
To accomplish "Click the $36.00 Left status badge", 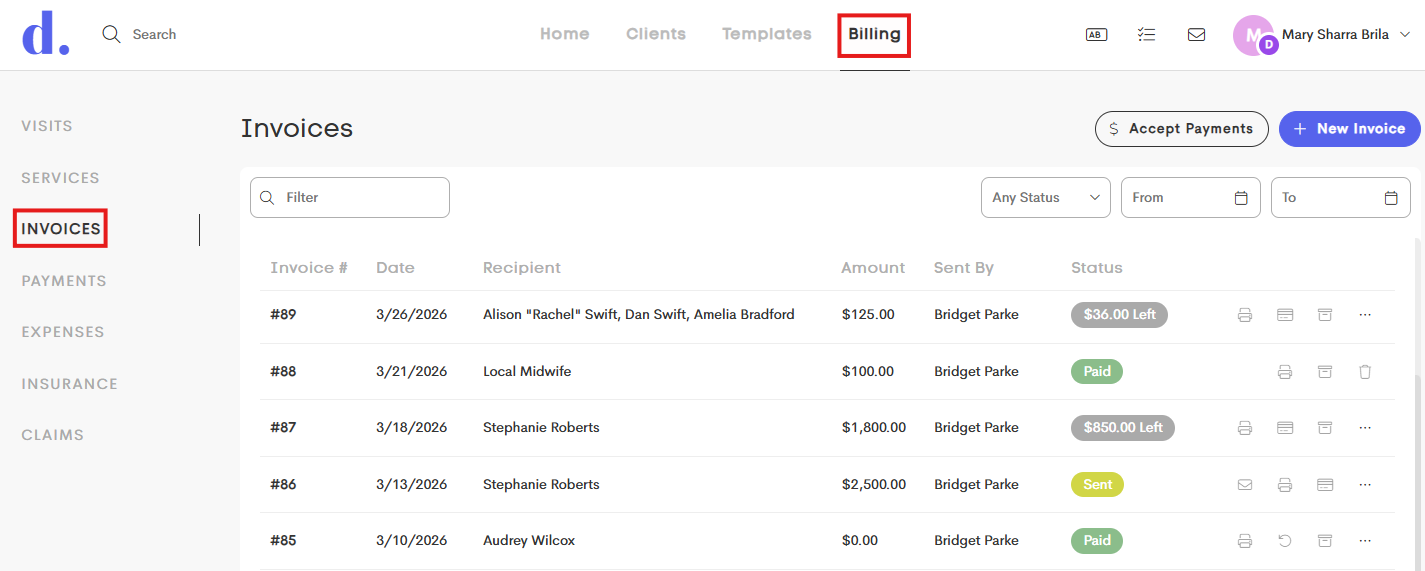I will point(1119,315).
